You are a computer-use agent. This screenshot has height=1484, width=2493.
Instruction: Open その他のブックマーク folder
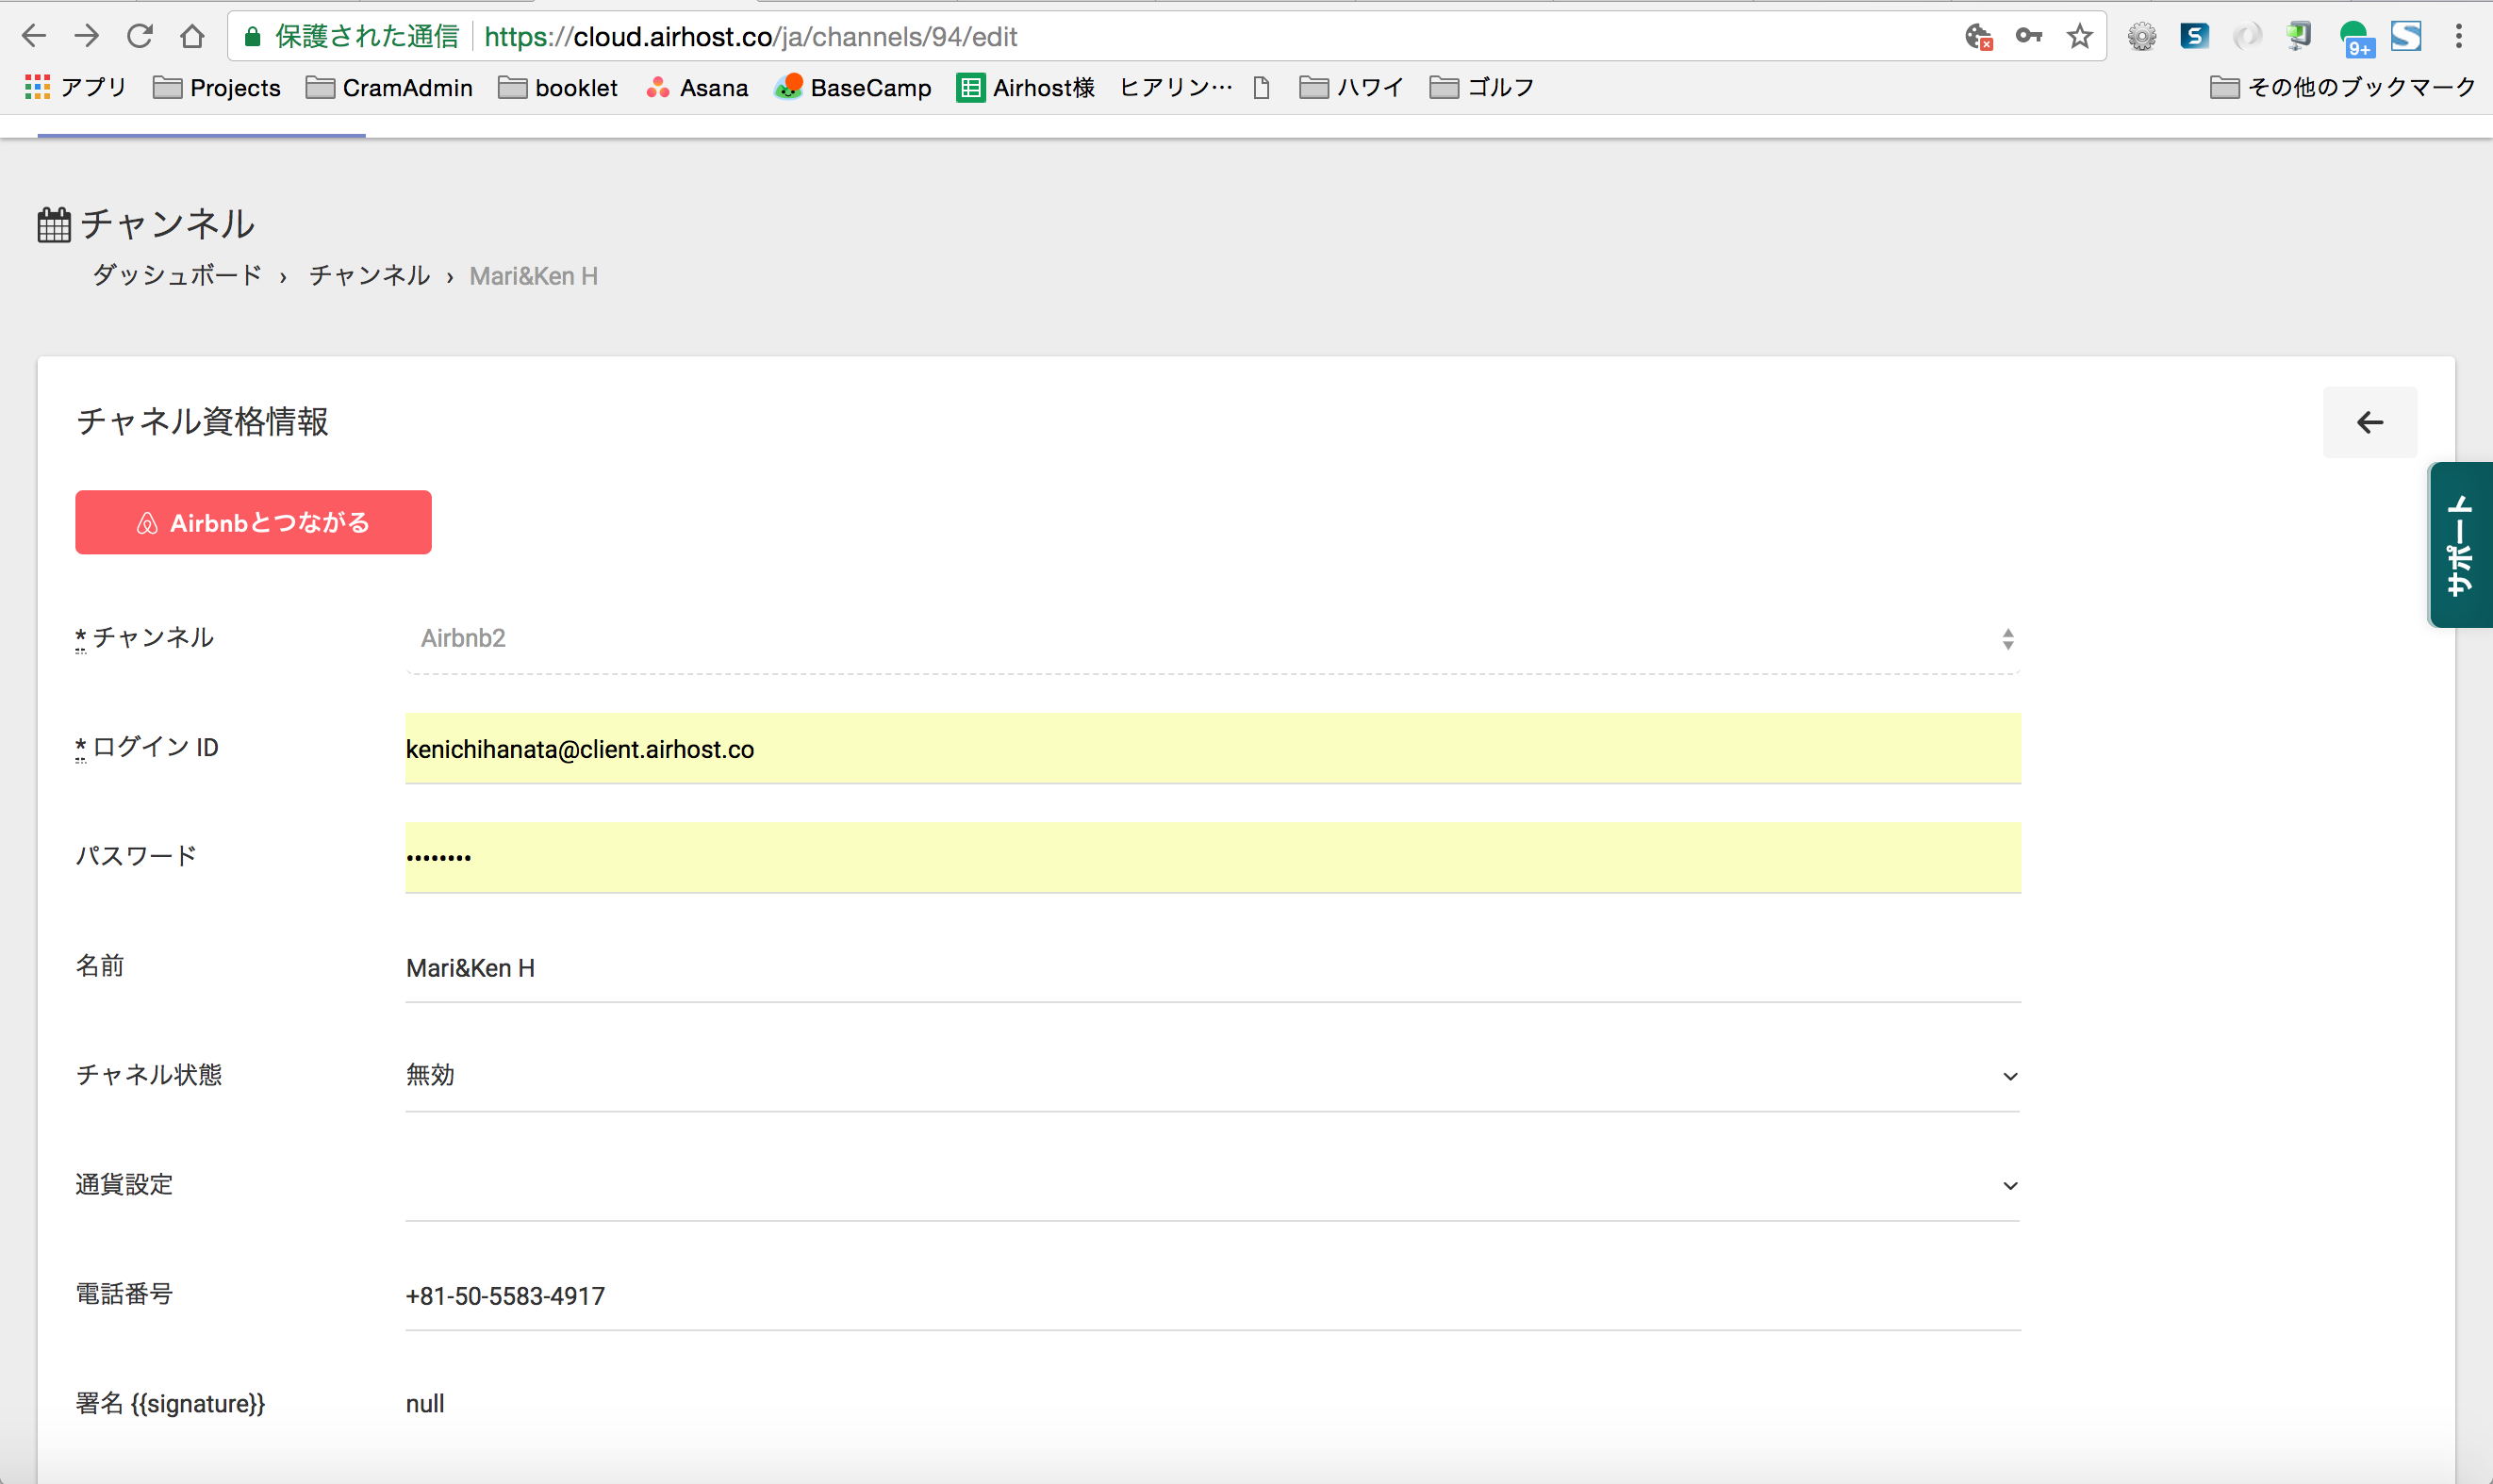tap(2342, 88)
